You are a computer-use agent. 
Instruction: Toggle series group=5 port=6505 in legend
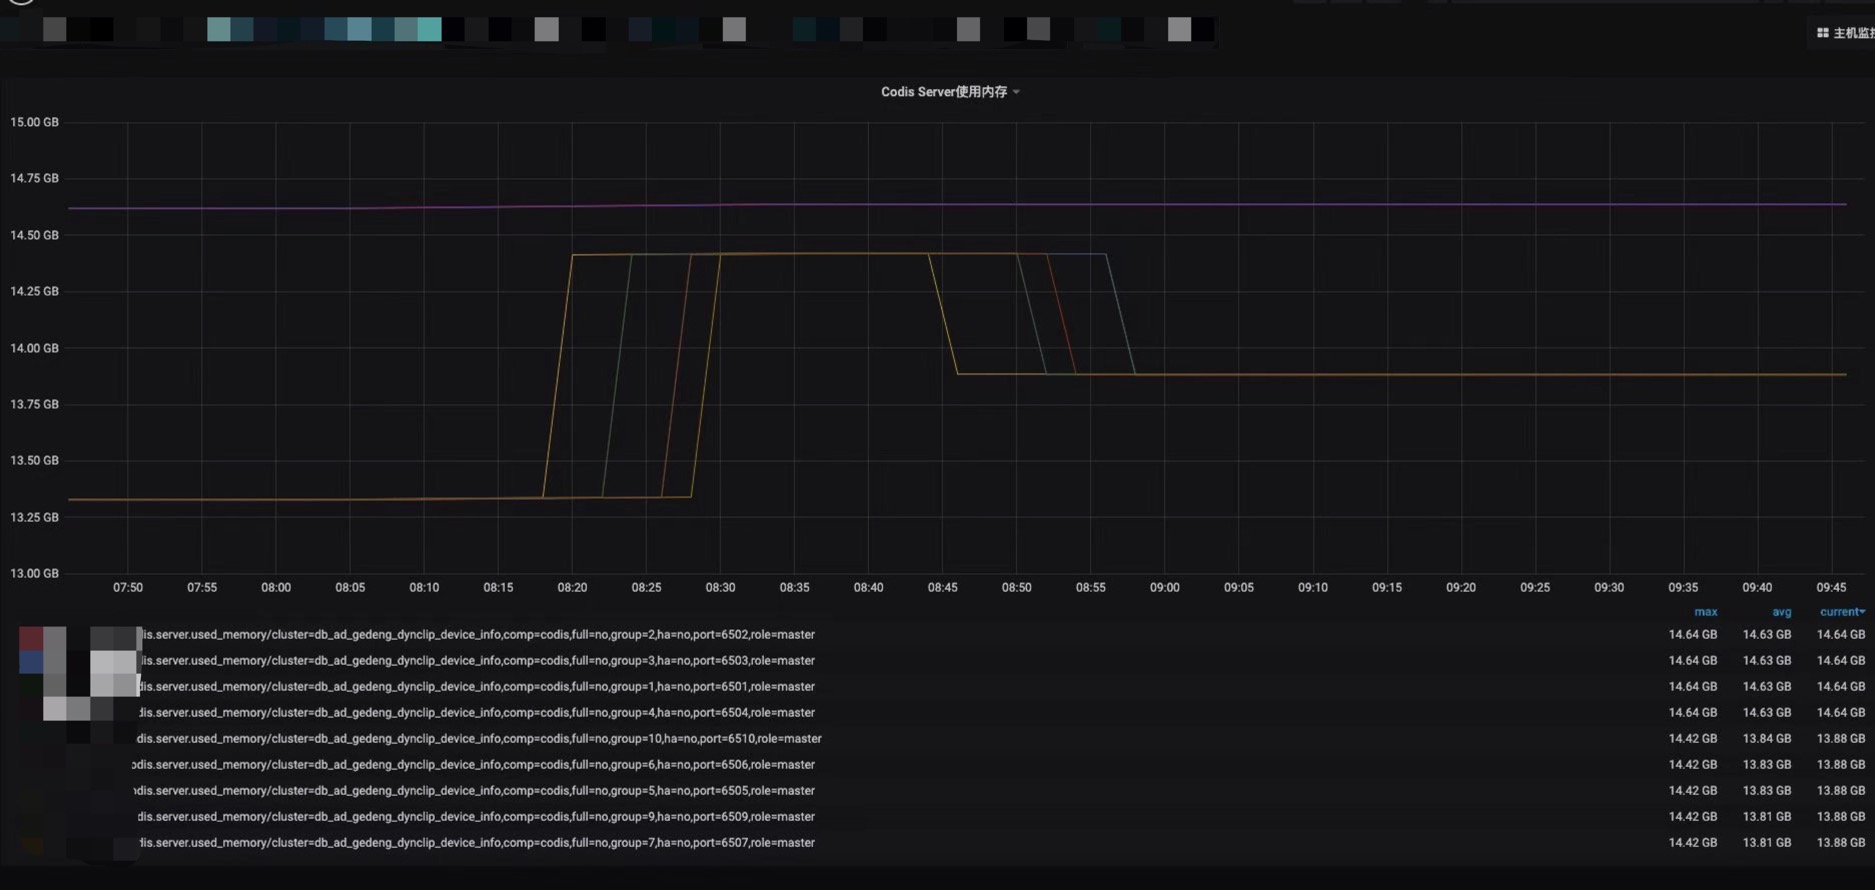474,791
